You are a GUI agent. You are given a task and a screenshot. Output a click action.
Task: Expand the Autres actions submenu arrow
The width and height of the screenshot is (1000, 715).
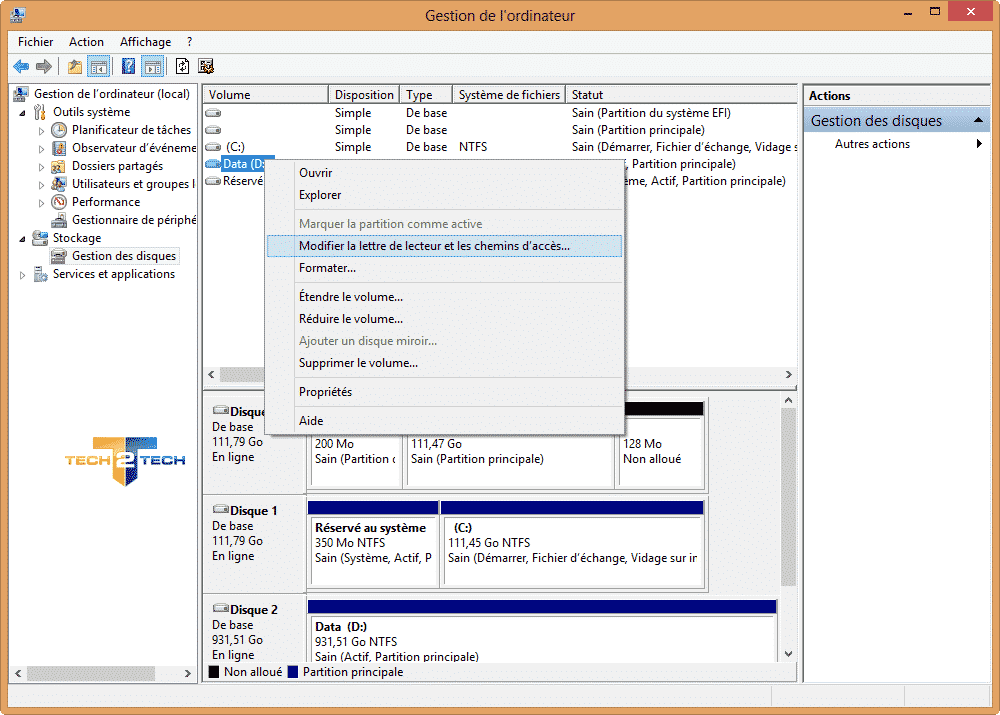point(979,144)
